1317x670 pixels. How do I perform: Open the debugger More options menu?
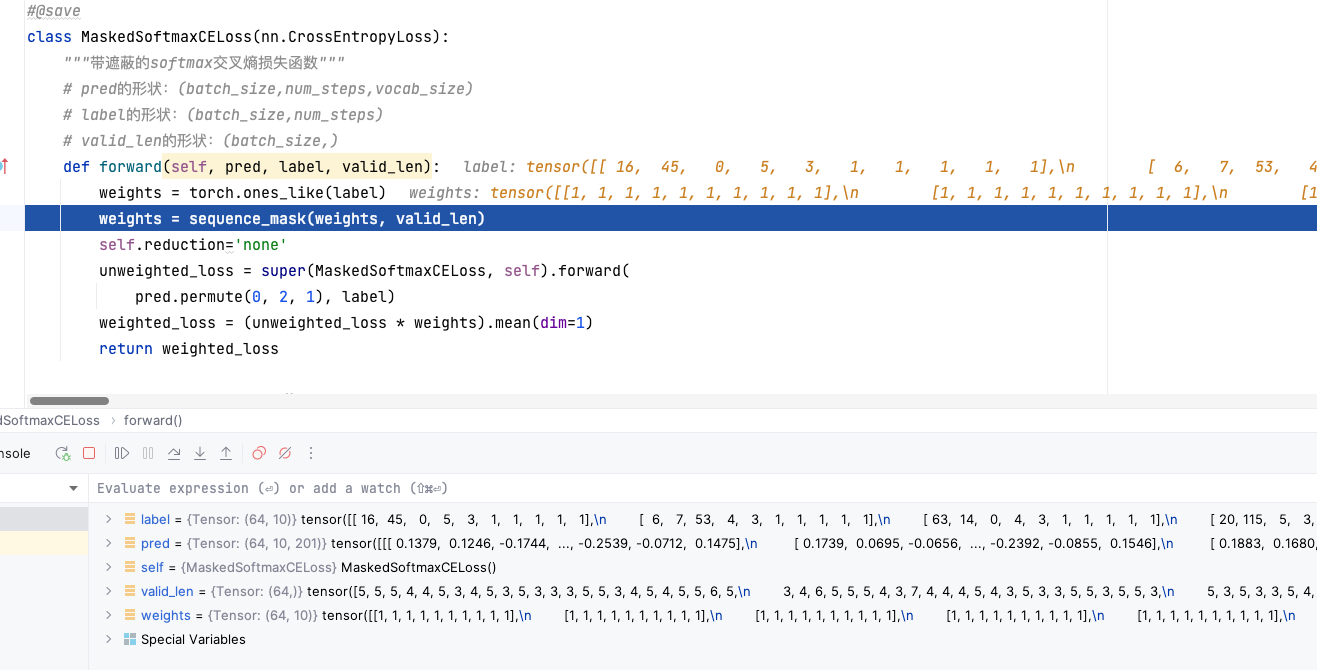(310, 453)
